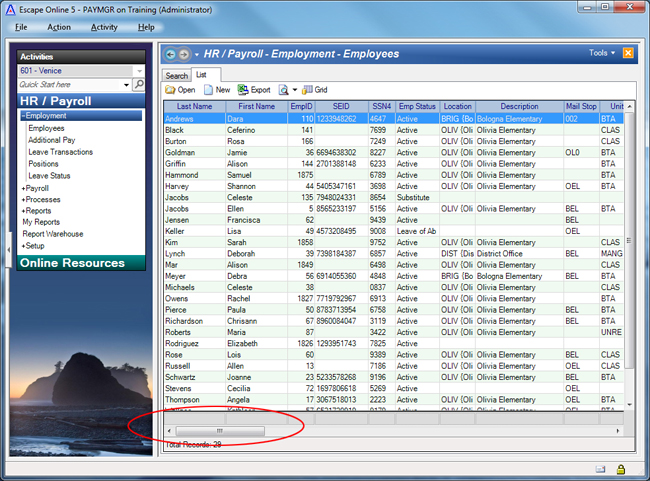650x481 pixels.
Task: Select Additional Pay in the tree
Action: [52, 140]
